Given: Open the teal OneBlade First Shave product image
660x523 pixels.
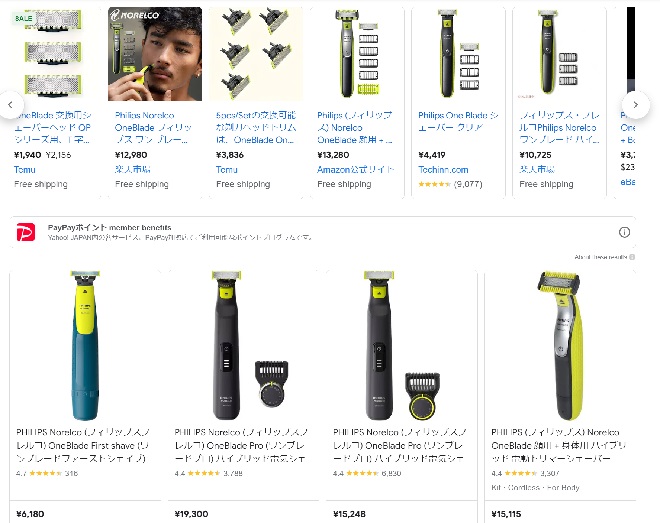Looking at the screenshot, I should point(85,345).
